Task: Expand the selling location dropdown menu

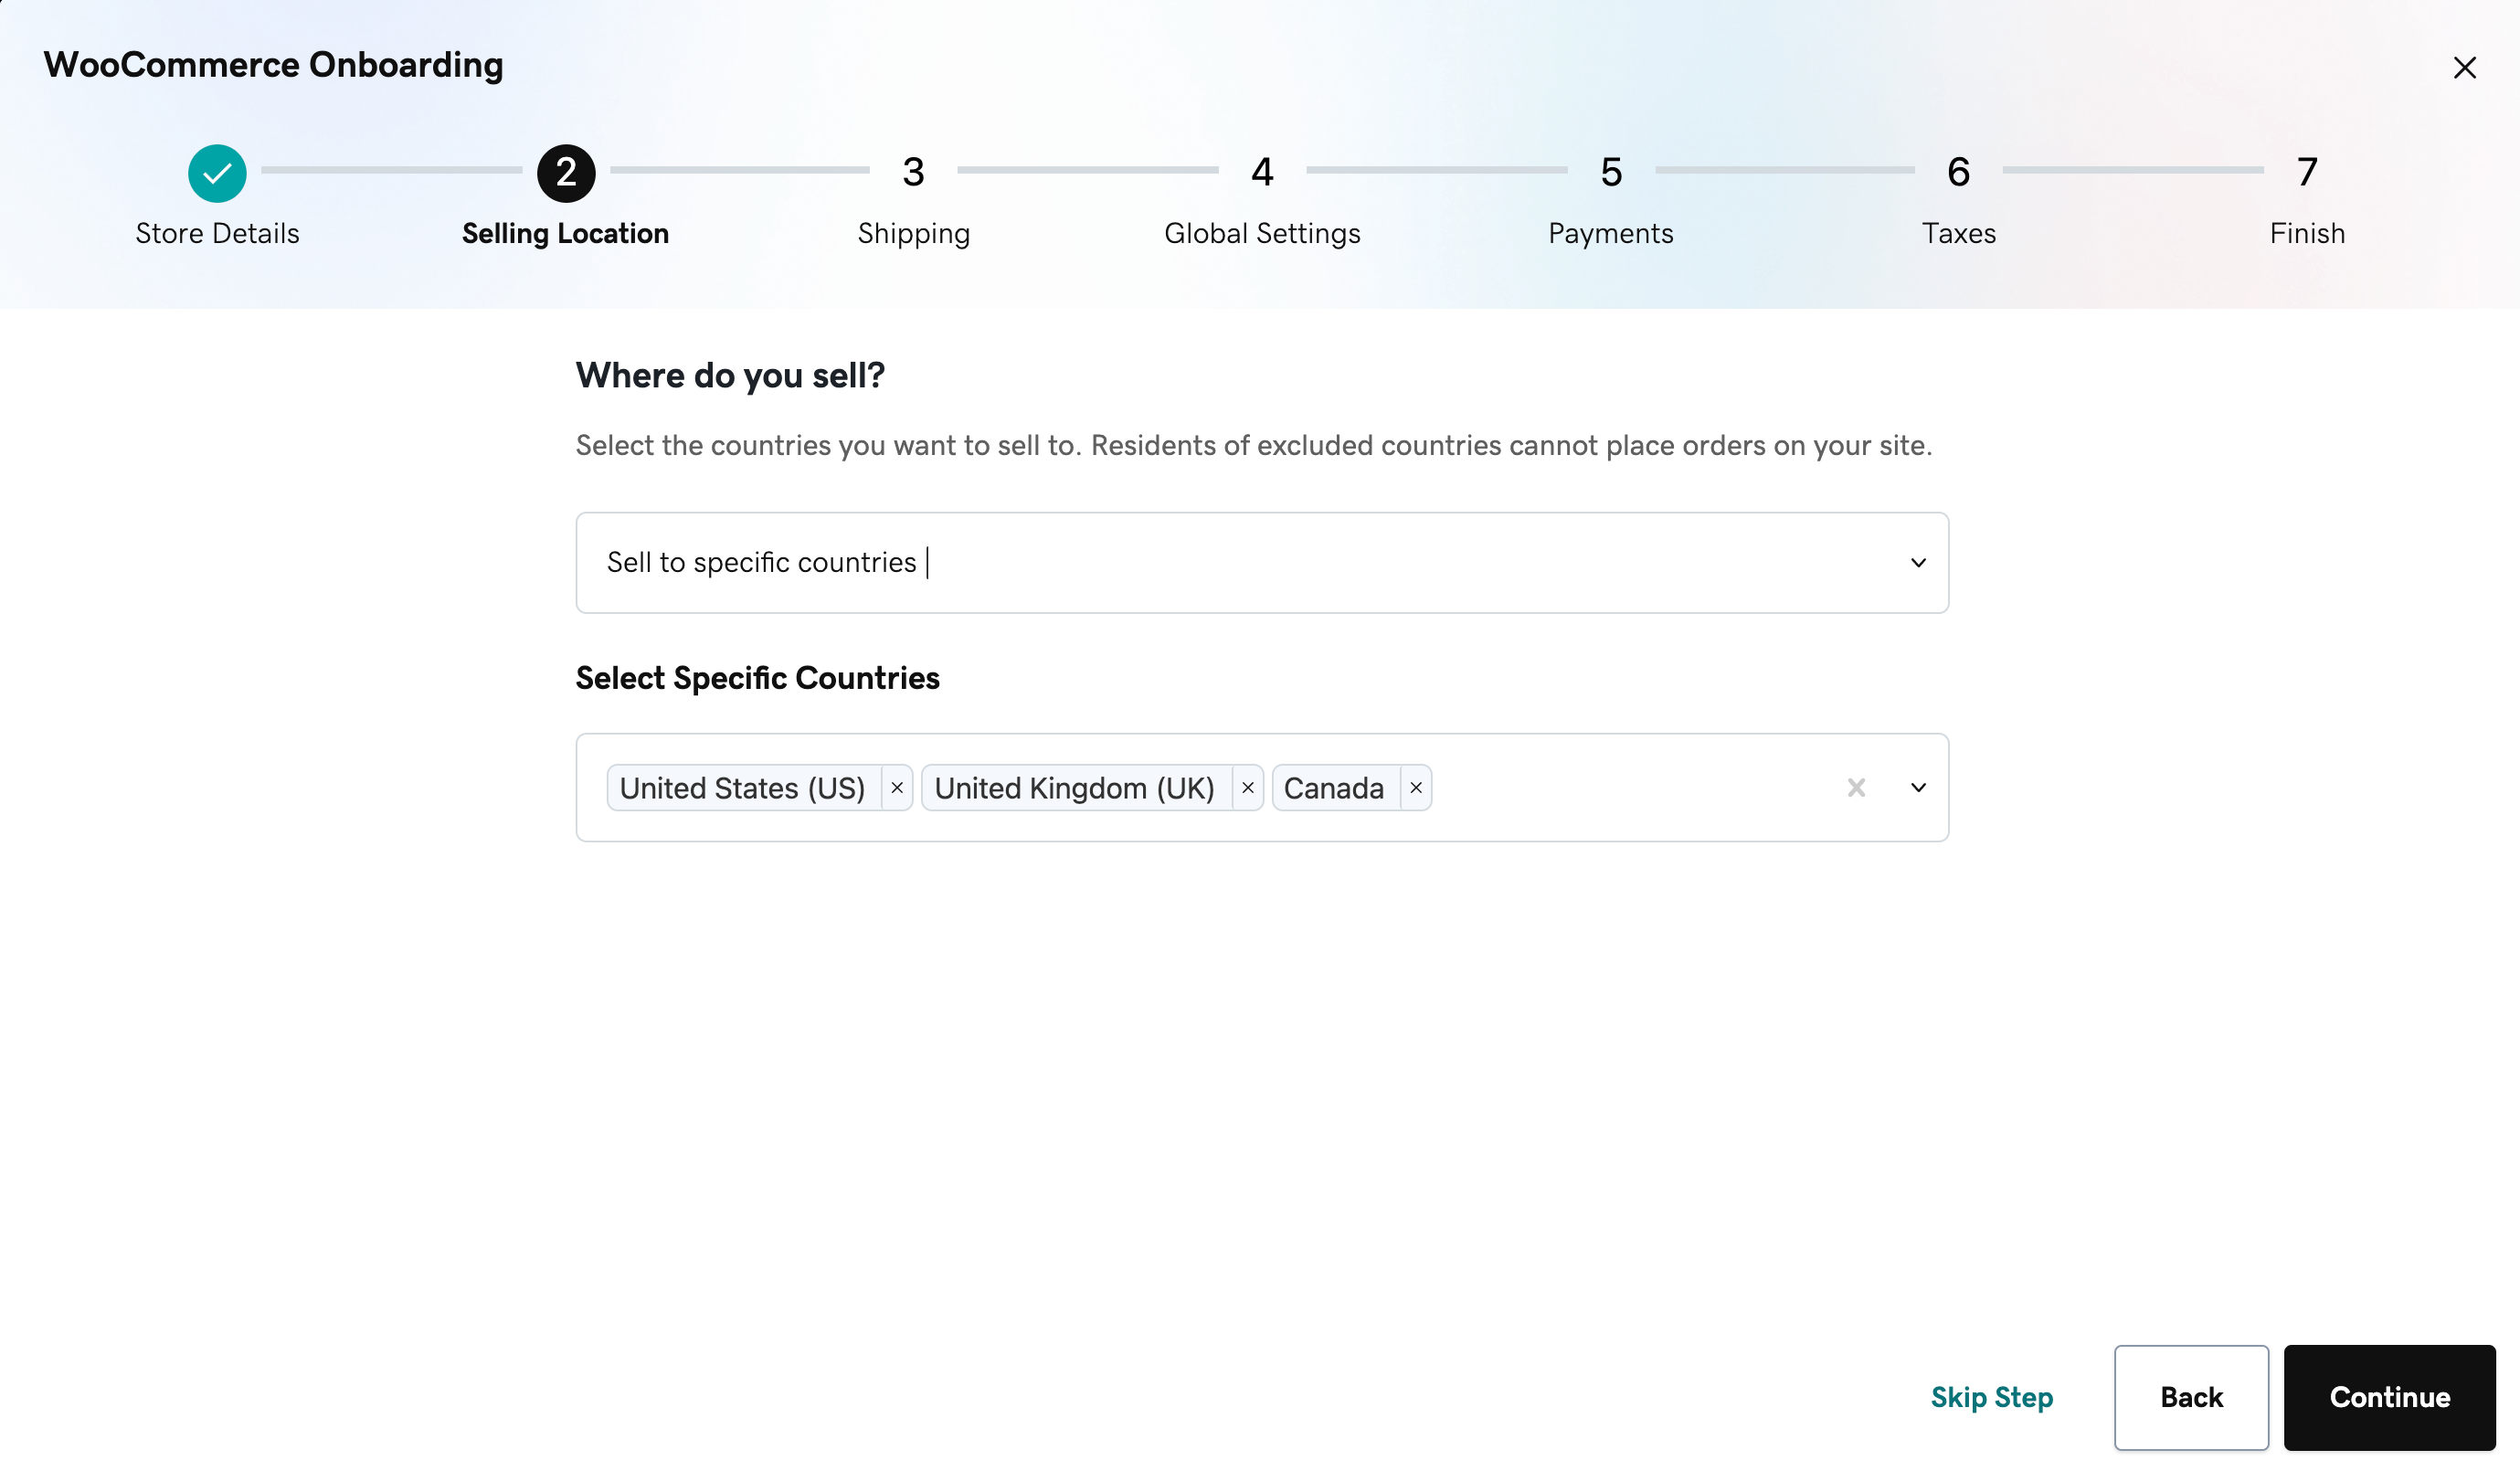Action: click(1918, 562)
